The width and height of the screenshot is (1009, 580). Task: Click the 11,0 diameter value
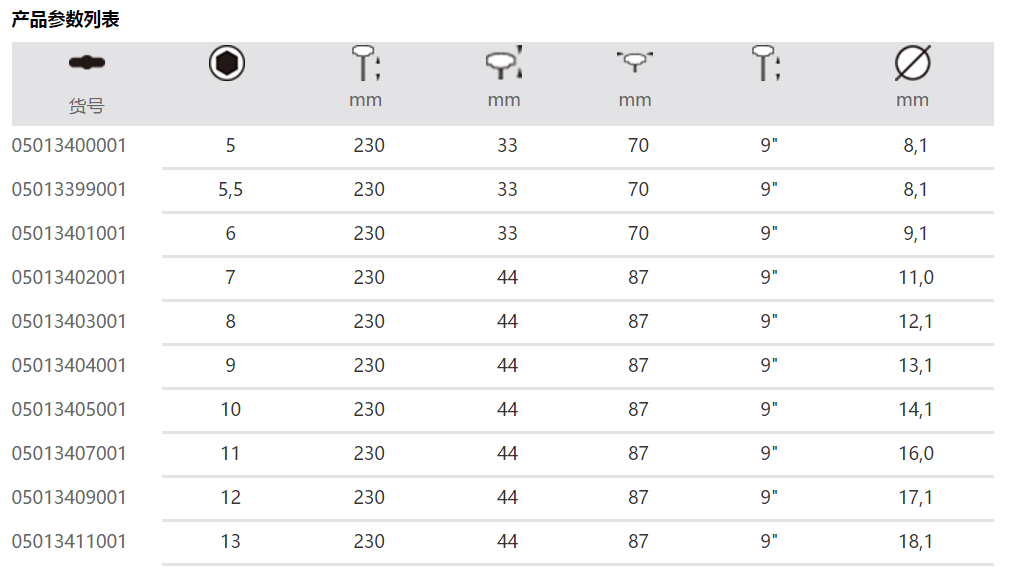tap(915, 278)
